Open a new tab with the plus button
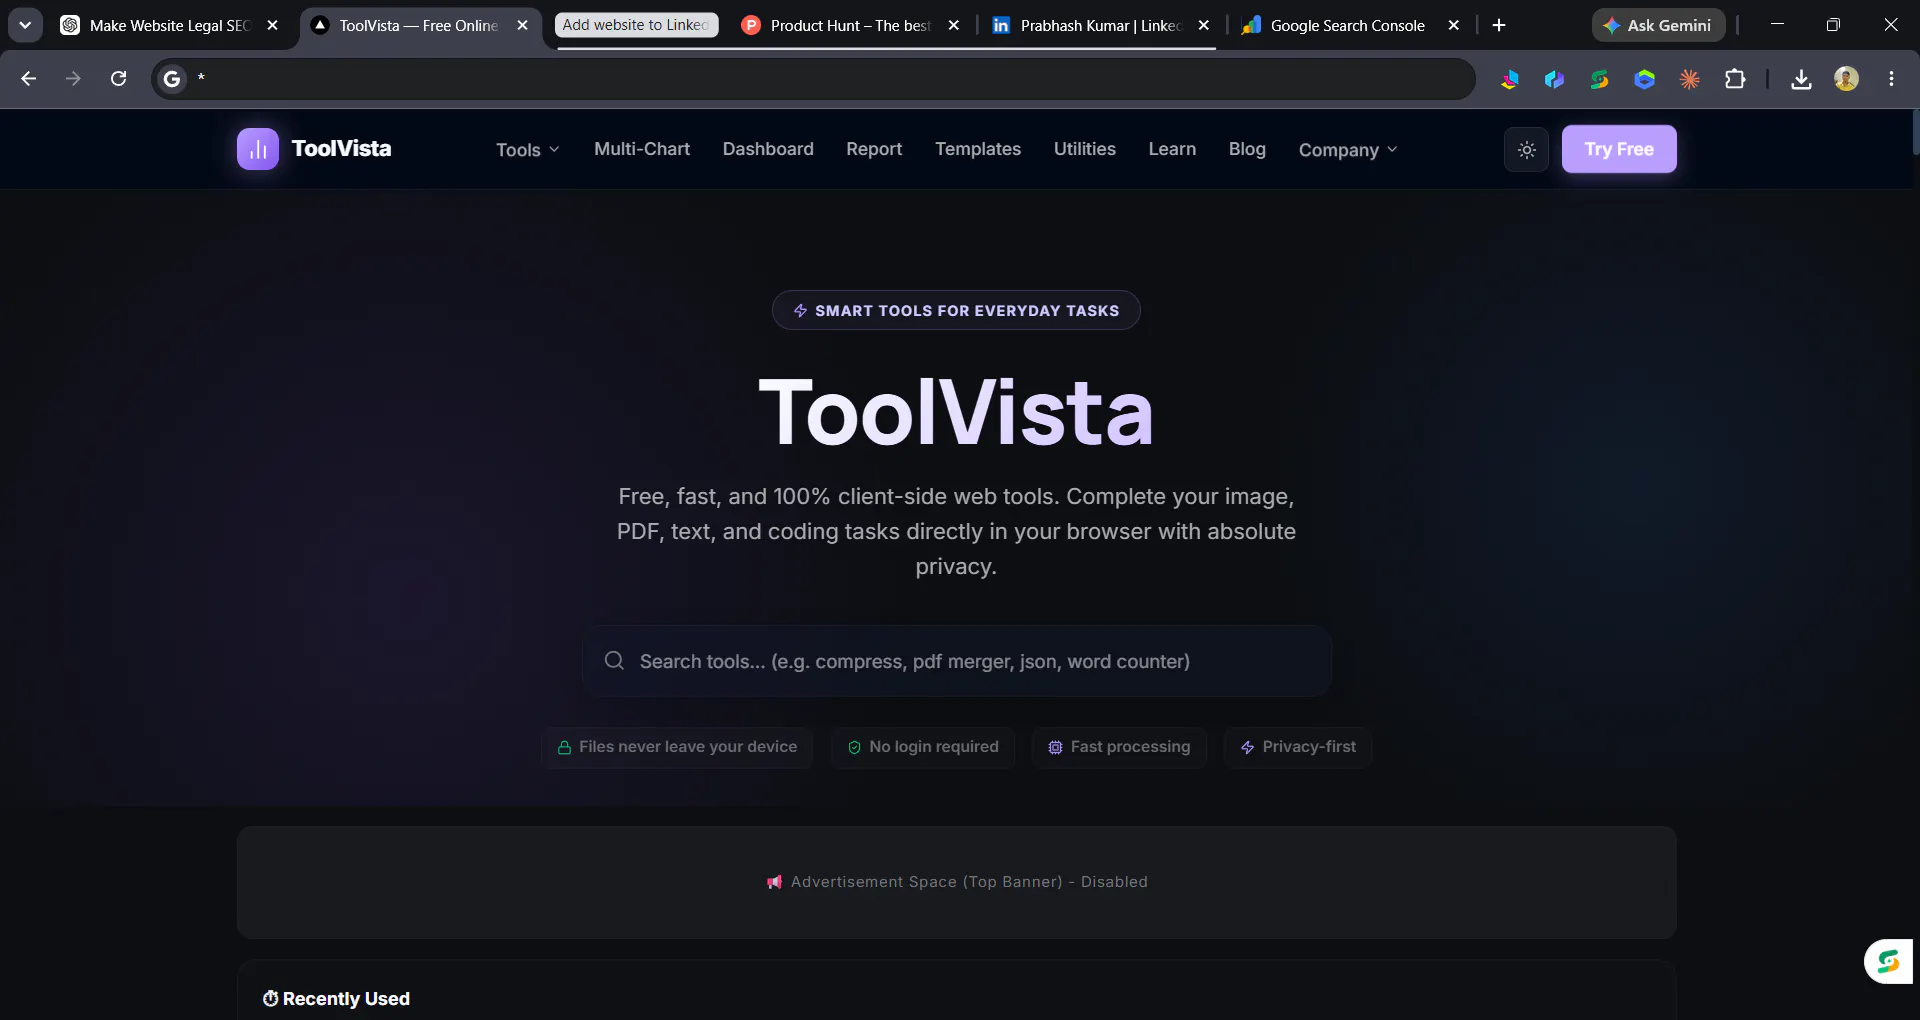The width and height of the screenshot is (1920, 1020). tap(1498, 25)
